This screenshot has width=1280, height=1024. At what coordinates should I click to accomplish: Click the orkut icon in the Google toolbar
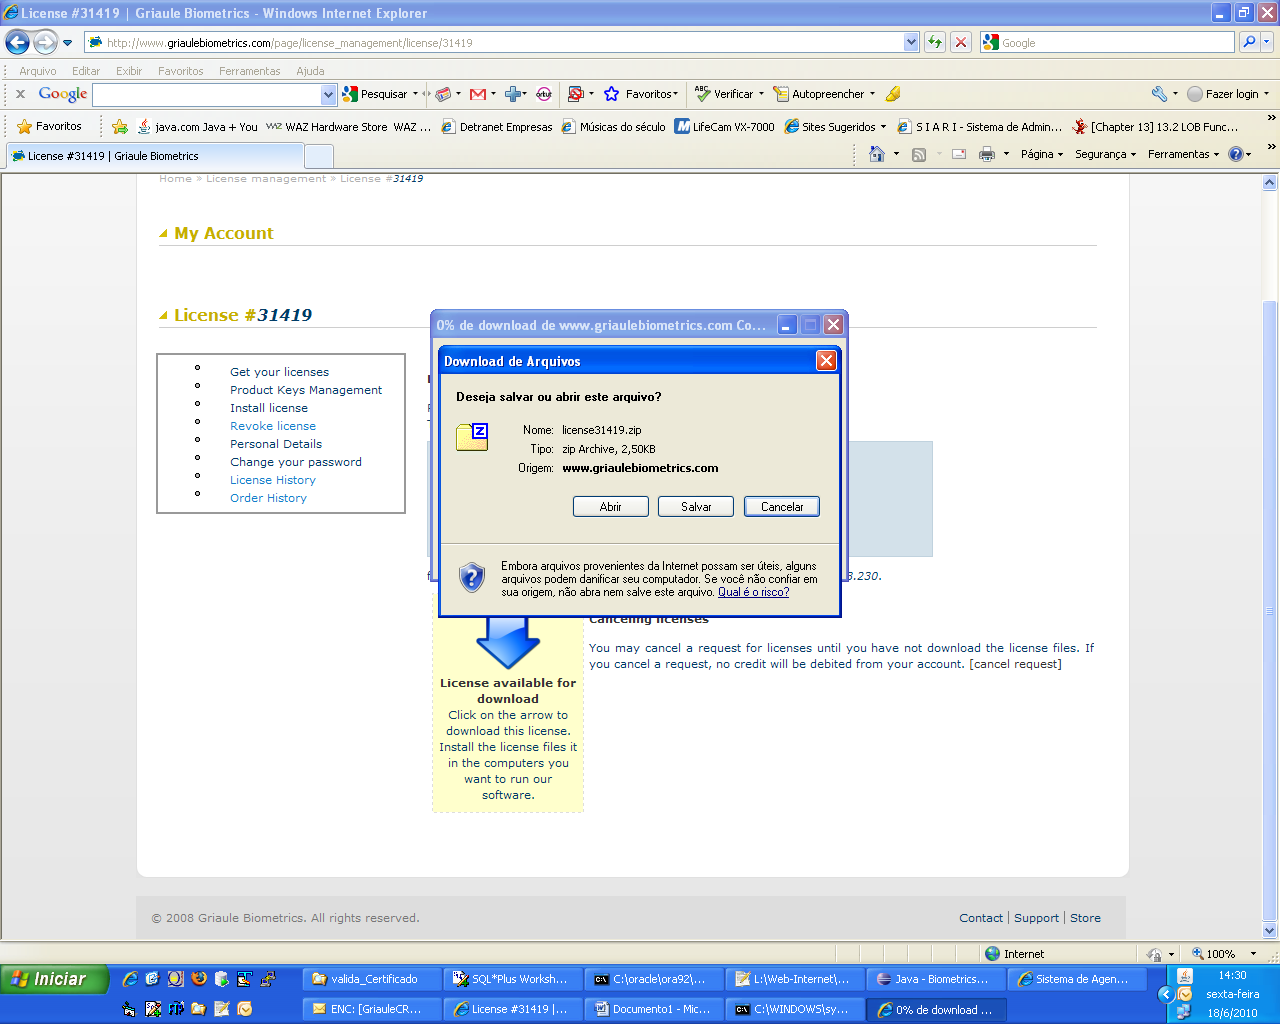[544, 94]
